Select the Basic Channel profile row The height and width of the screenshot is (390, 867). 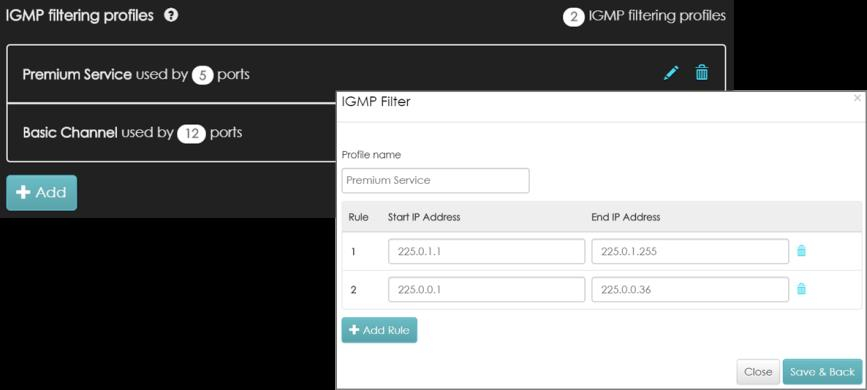(x=171, y=133)
